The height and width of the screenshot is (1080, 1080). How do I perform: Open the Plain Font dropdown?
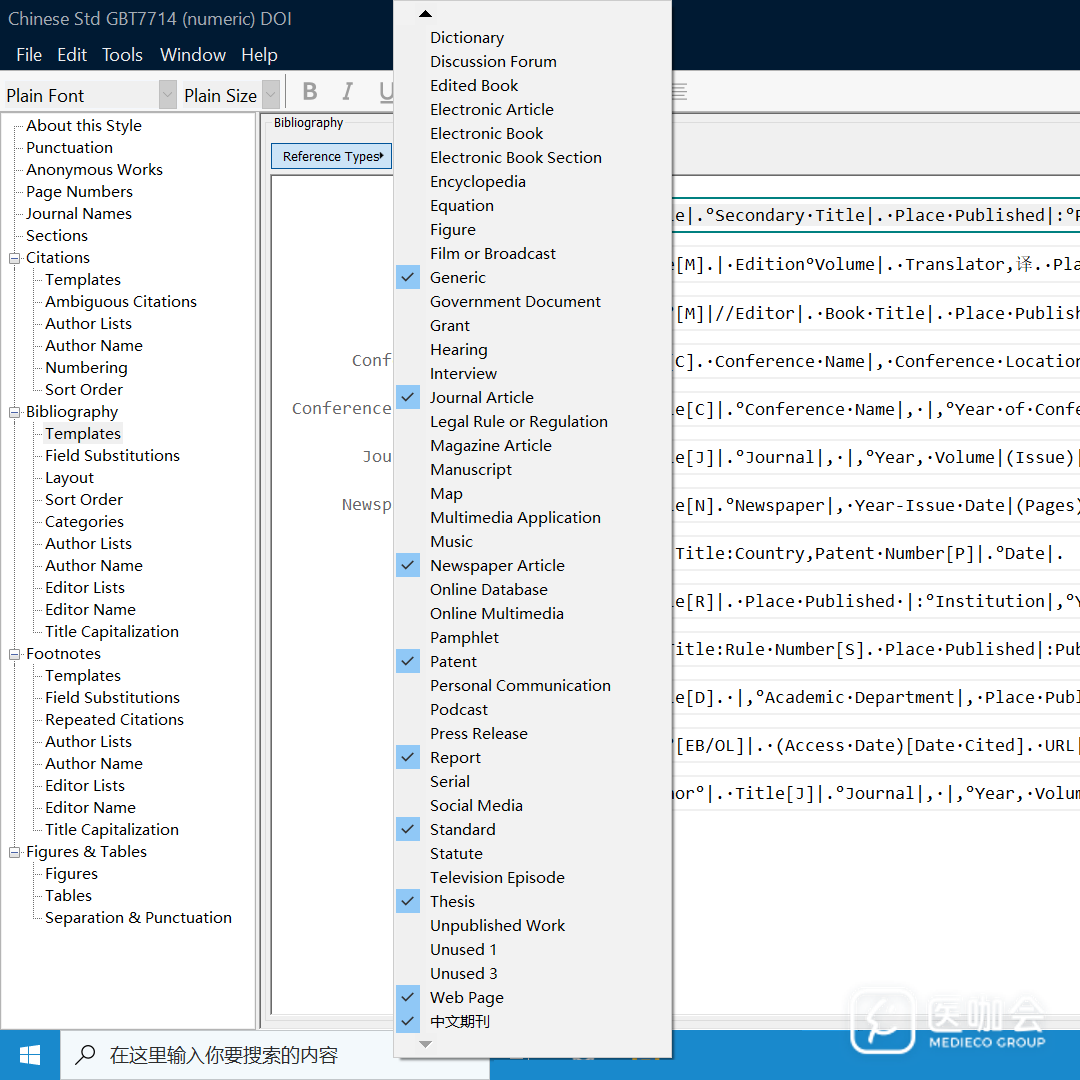167,96
